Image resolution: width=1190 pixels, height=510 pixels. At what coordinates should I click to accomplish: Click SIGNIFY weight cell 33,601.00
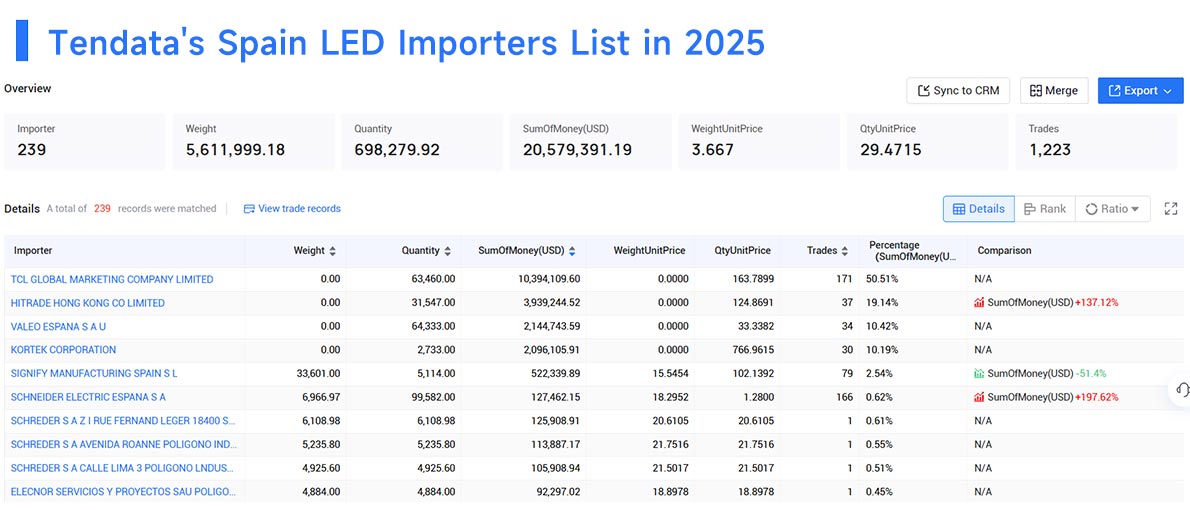[318, 373]
